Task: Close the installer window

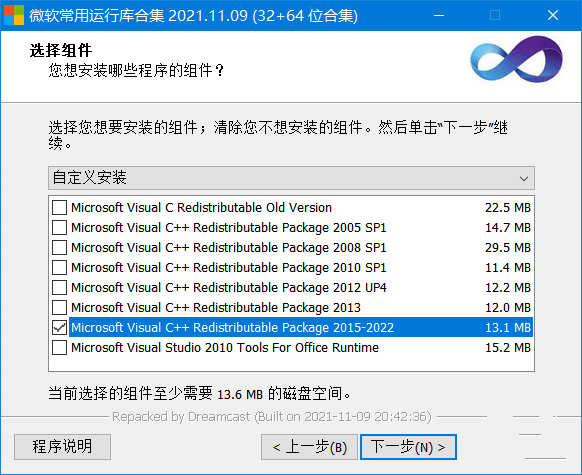Action: [x=553, y=15]
